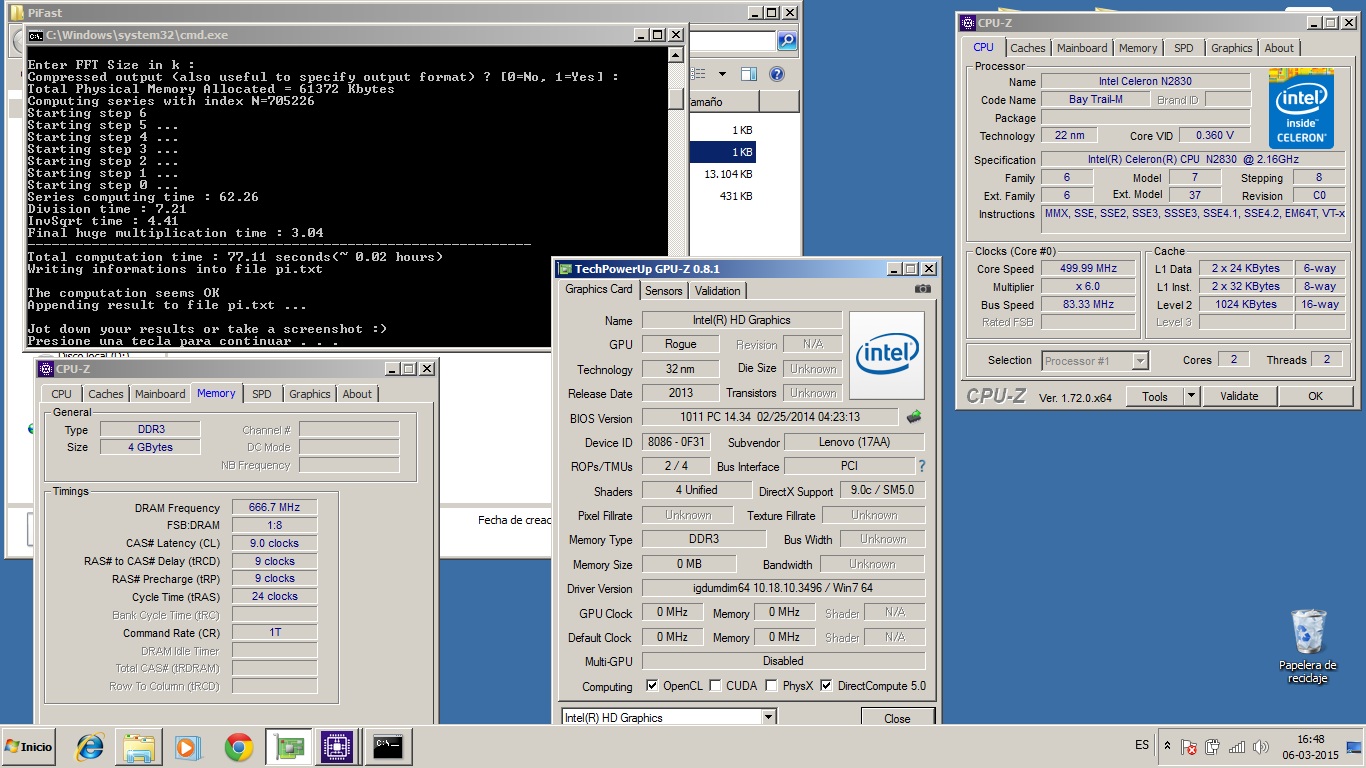Open About tab in CPU-Z window showing Celeron N2830

[1279, 48]
